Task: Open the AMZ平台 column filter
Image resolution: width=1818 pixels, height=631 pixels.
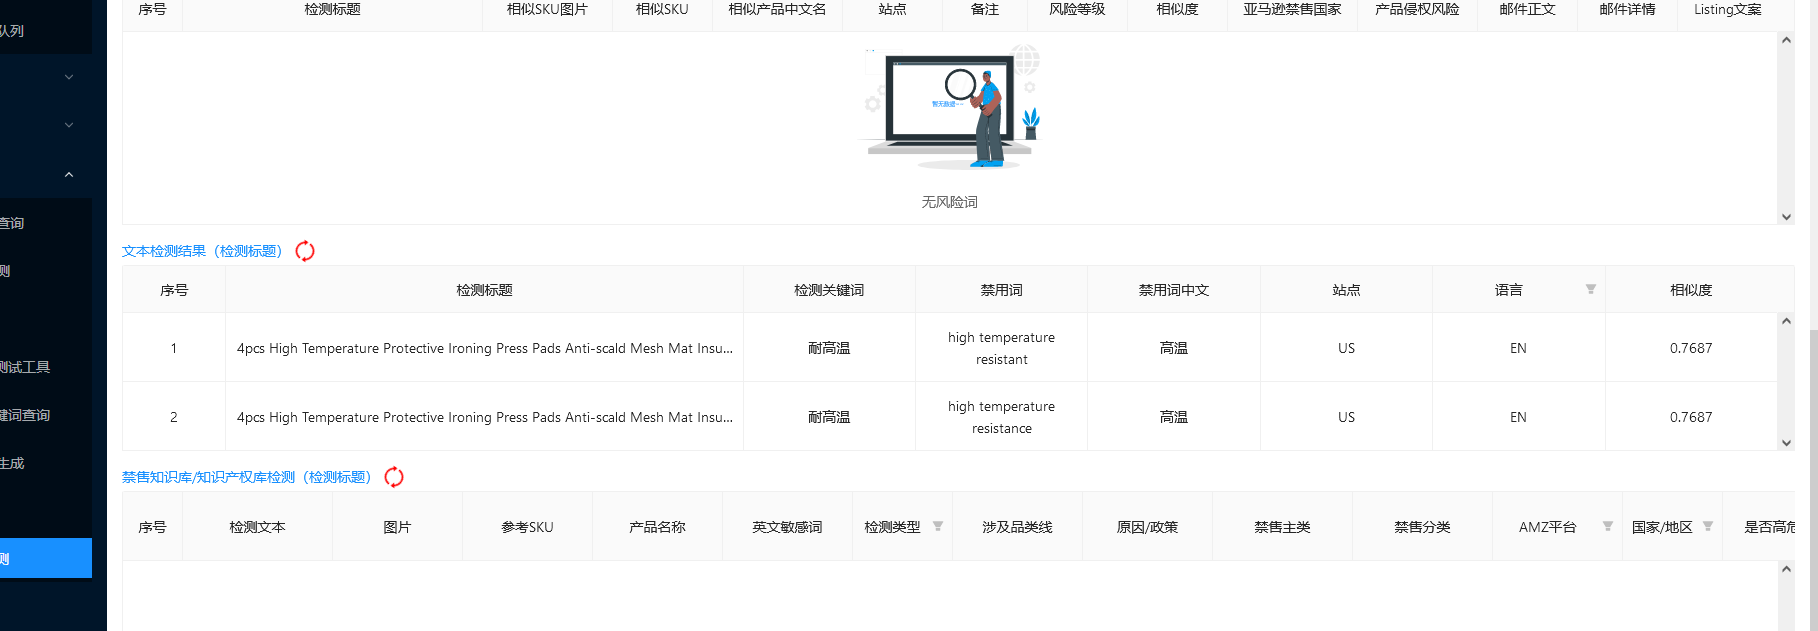Action: (x=1608, y=526)
